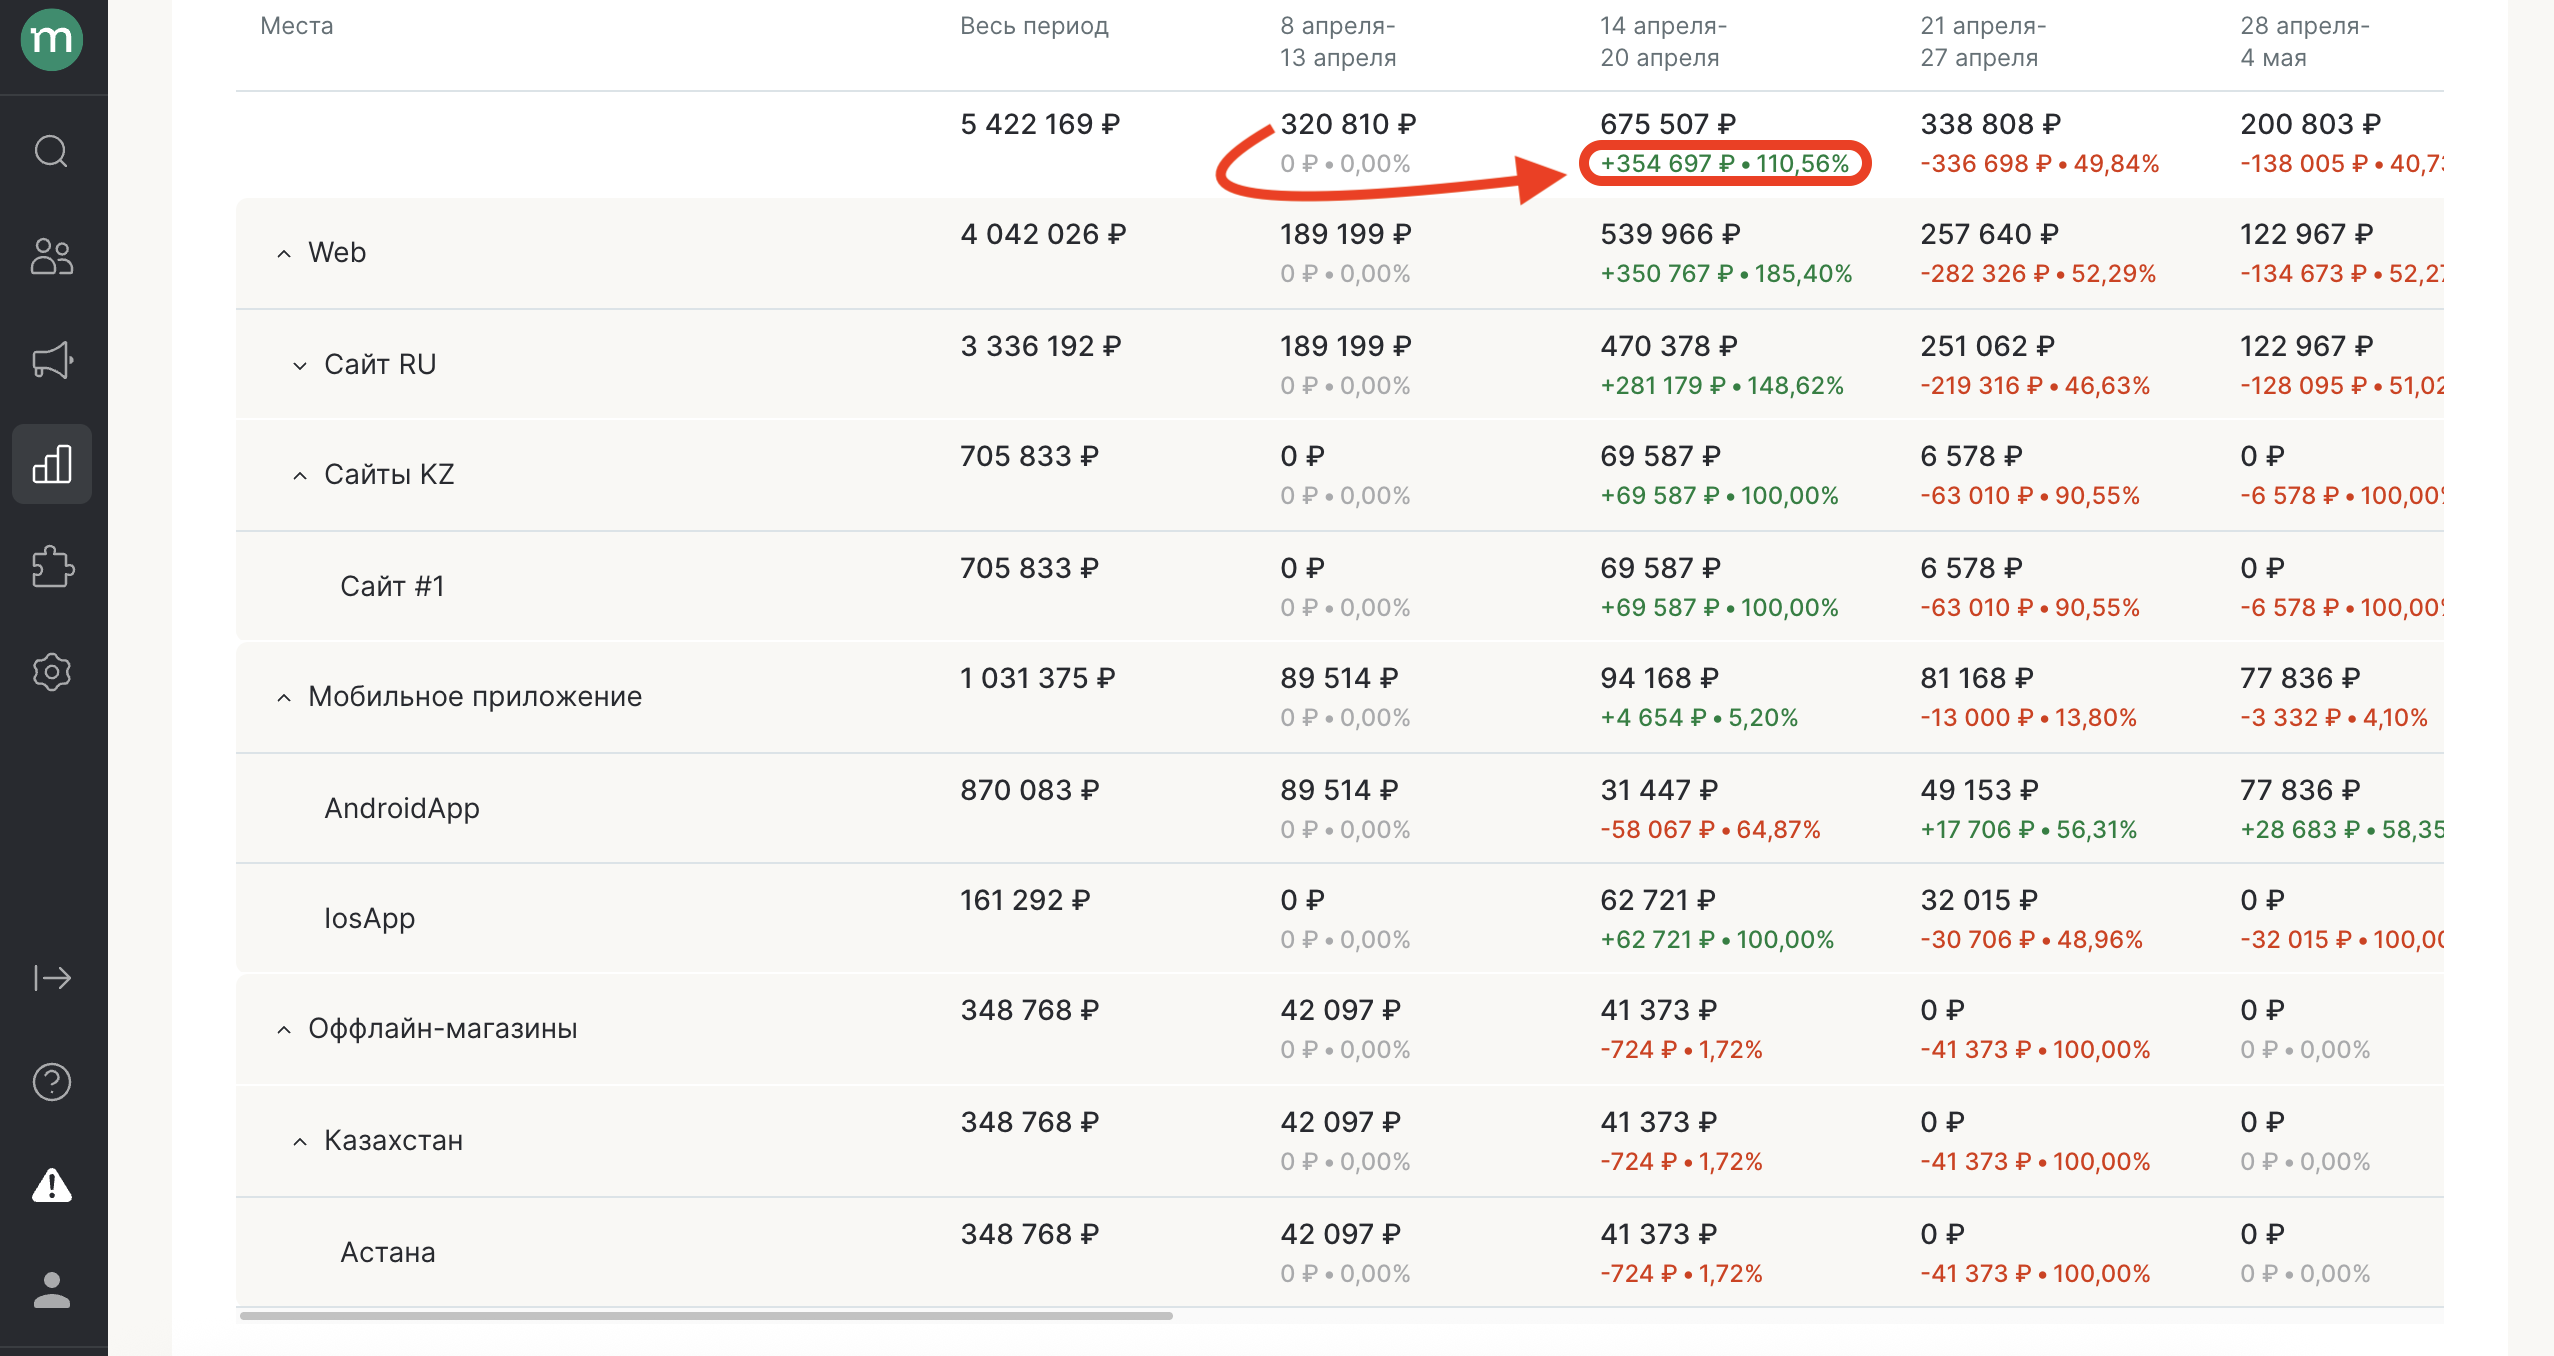This screenshot has height=1356, width=2554.
Task: Click Сайт RU total 3 336 192 ₽
Action: pos(1041,346)
